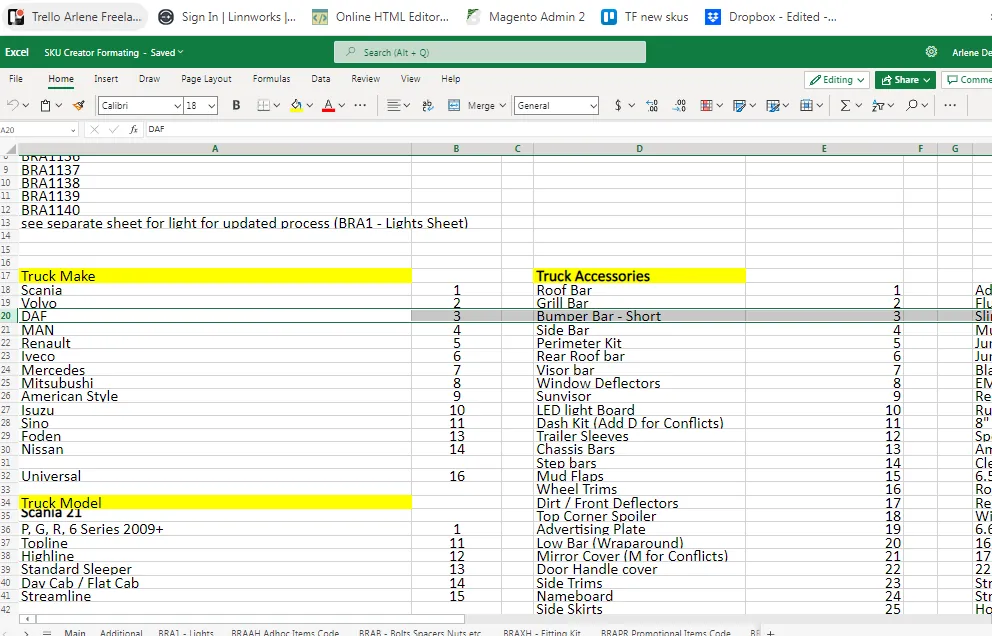Apply the red font color
The height and width of the screenshot is (636, 992).
(x=328, y=106)
